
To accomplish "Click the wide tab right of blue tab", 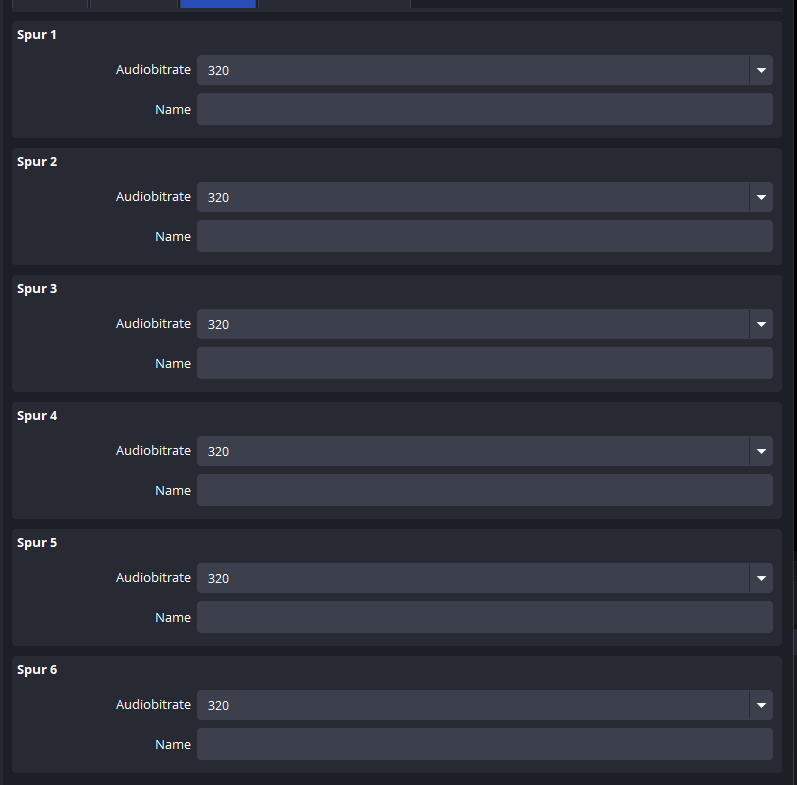I will (x=334, y=4).
